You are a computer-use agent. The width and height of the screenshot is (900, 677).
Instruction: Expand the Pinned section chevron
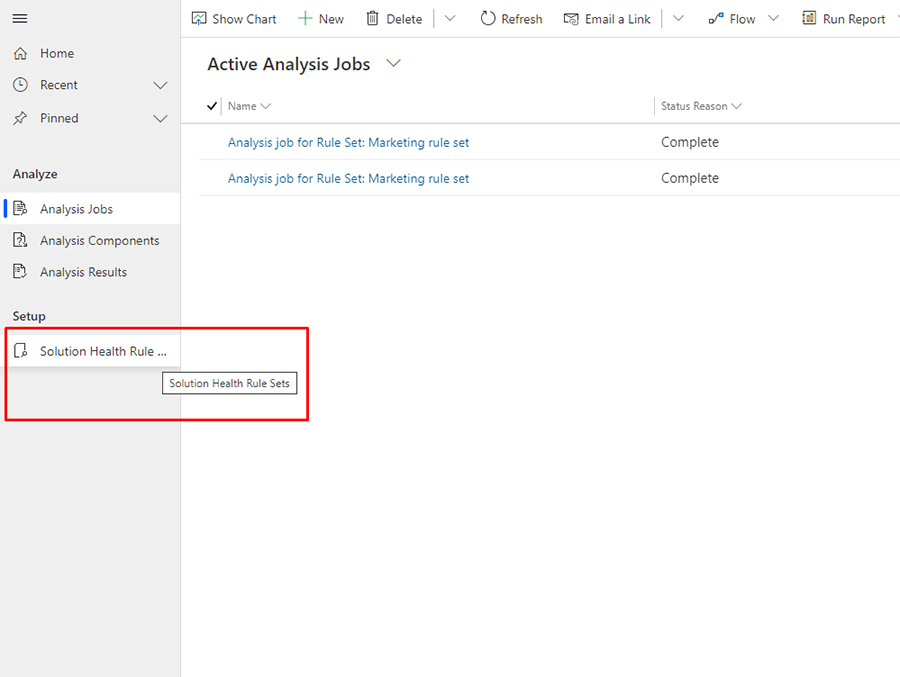coord(160,119)
